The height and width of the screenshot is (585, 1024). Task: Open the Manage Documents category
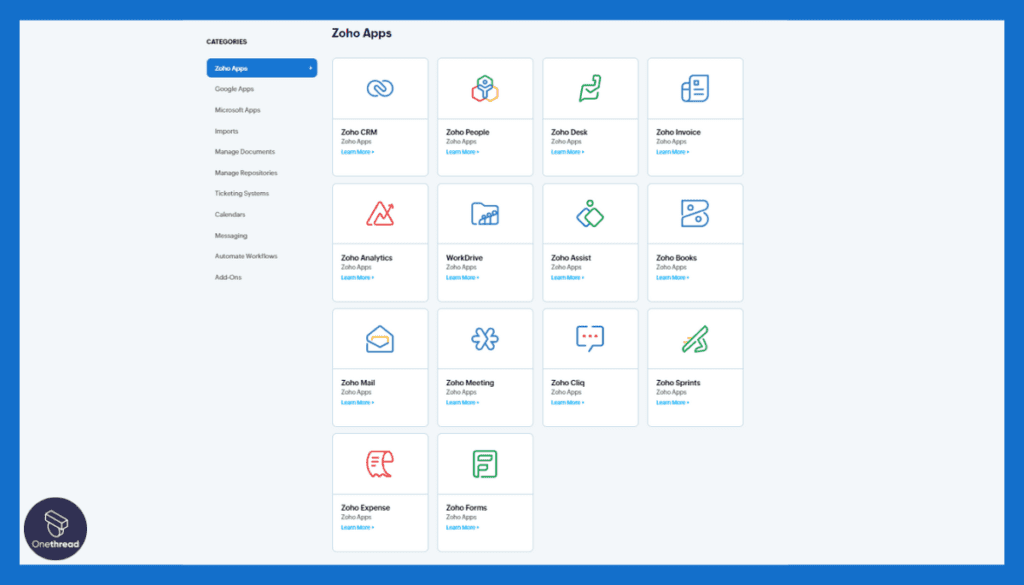pyautogui.click(x=245, y=151)
